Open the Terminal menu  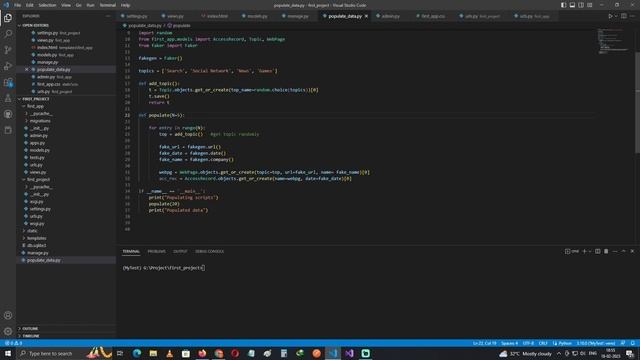[108, 5]
